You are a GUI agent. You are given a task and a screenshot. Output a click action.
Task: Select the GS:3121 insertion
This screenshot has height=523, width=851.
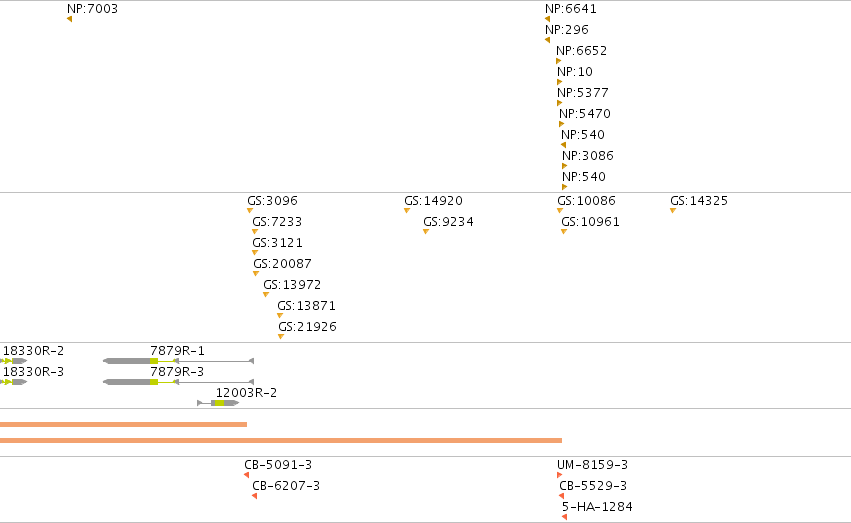[277, 243]
